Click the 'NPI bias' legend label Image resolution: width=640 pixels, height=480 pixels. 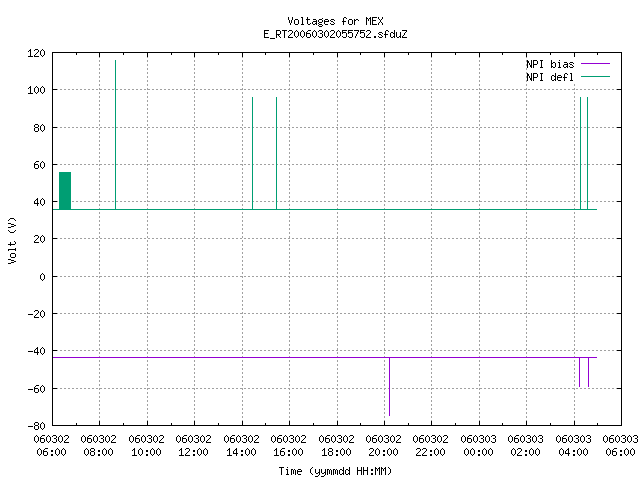[550, 64]
